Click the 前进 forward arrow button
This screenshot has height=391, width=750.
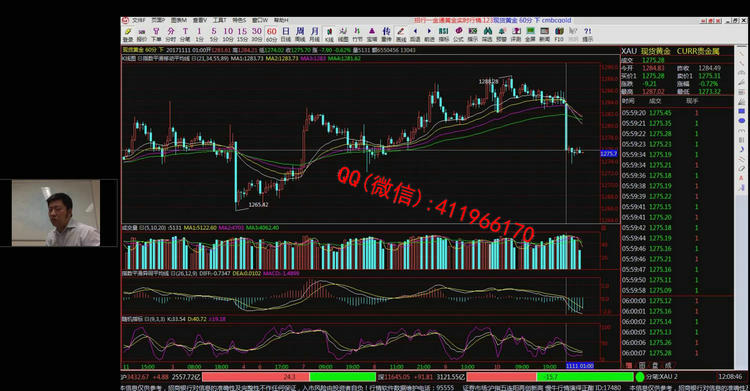click(430, 34)
